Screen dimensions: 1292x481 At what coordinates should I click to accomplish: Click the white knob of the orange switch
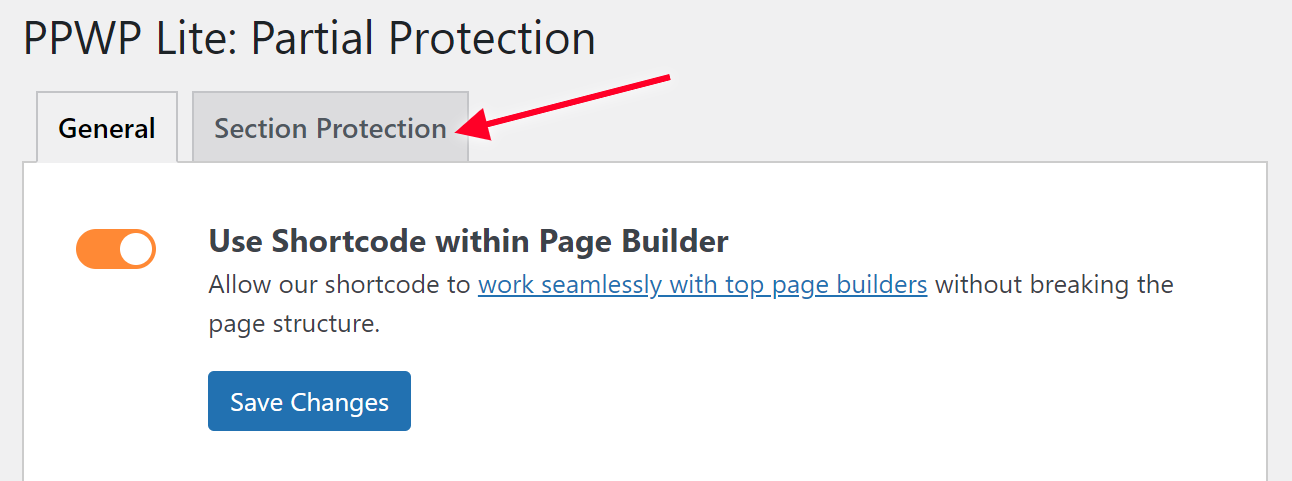tap(137, 249)
